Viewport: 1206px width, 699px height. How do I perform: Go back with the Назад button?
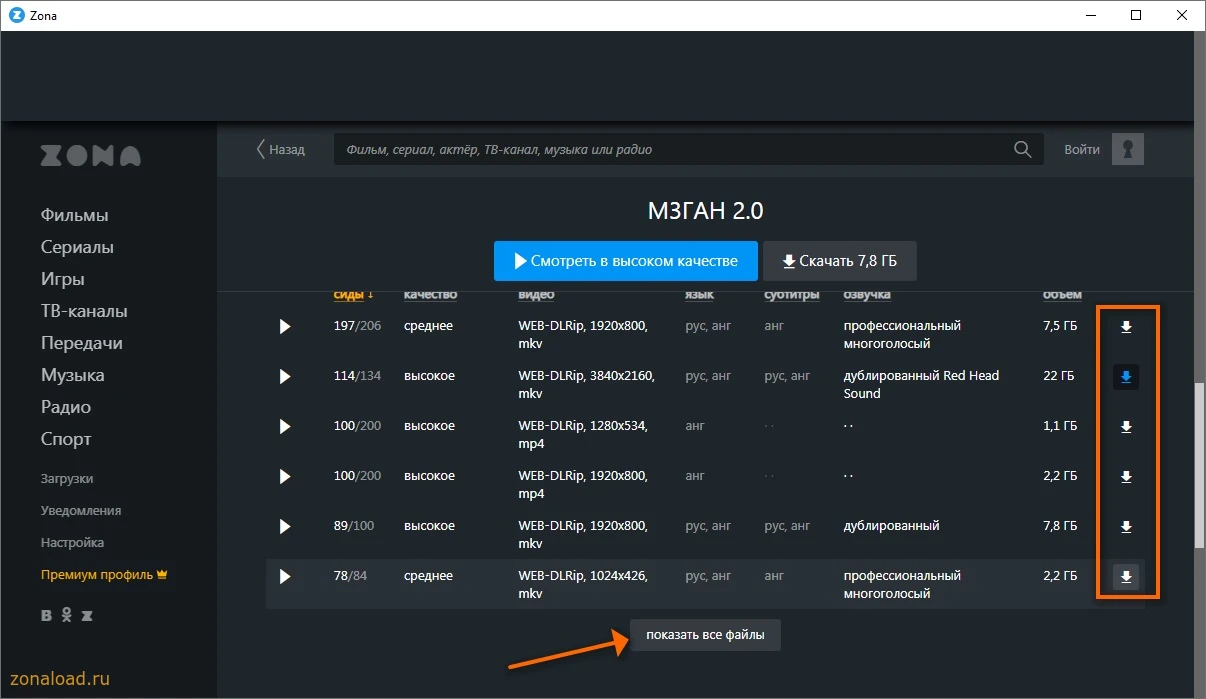click(x=281, y=149)
